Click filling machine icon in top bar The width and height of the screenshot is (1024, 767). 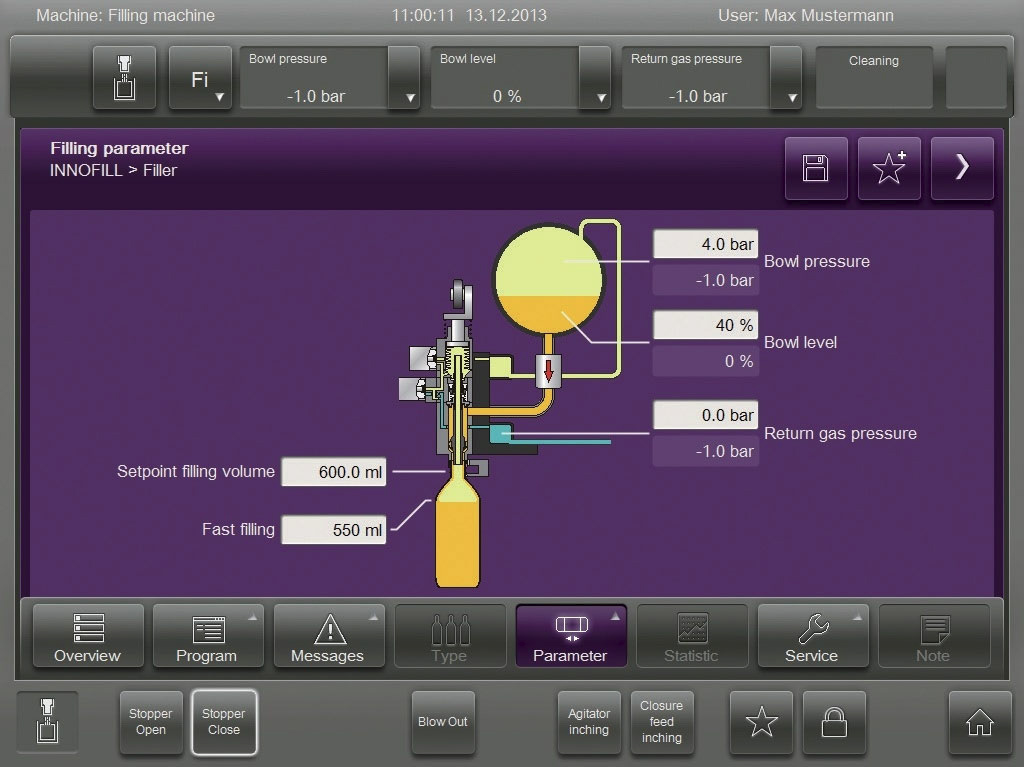tap(125, 78)
